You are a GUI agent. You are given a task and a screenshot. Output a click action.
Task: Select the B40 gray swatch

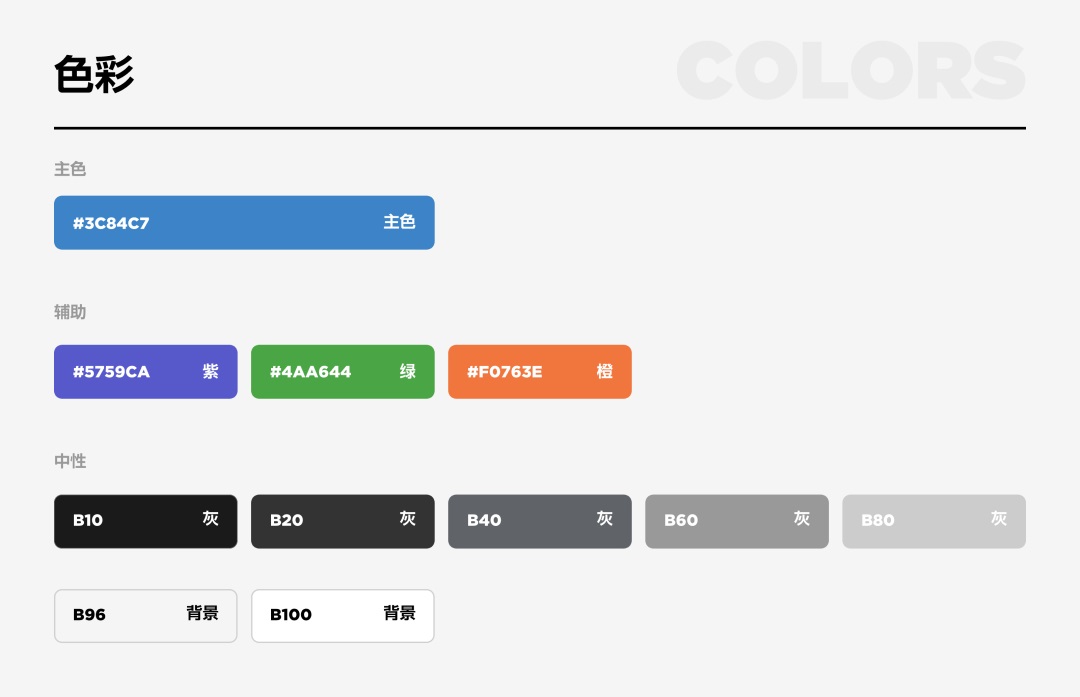click(x=540, y=521)
